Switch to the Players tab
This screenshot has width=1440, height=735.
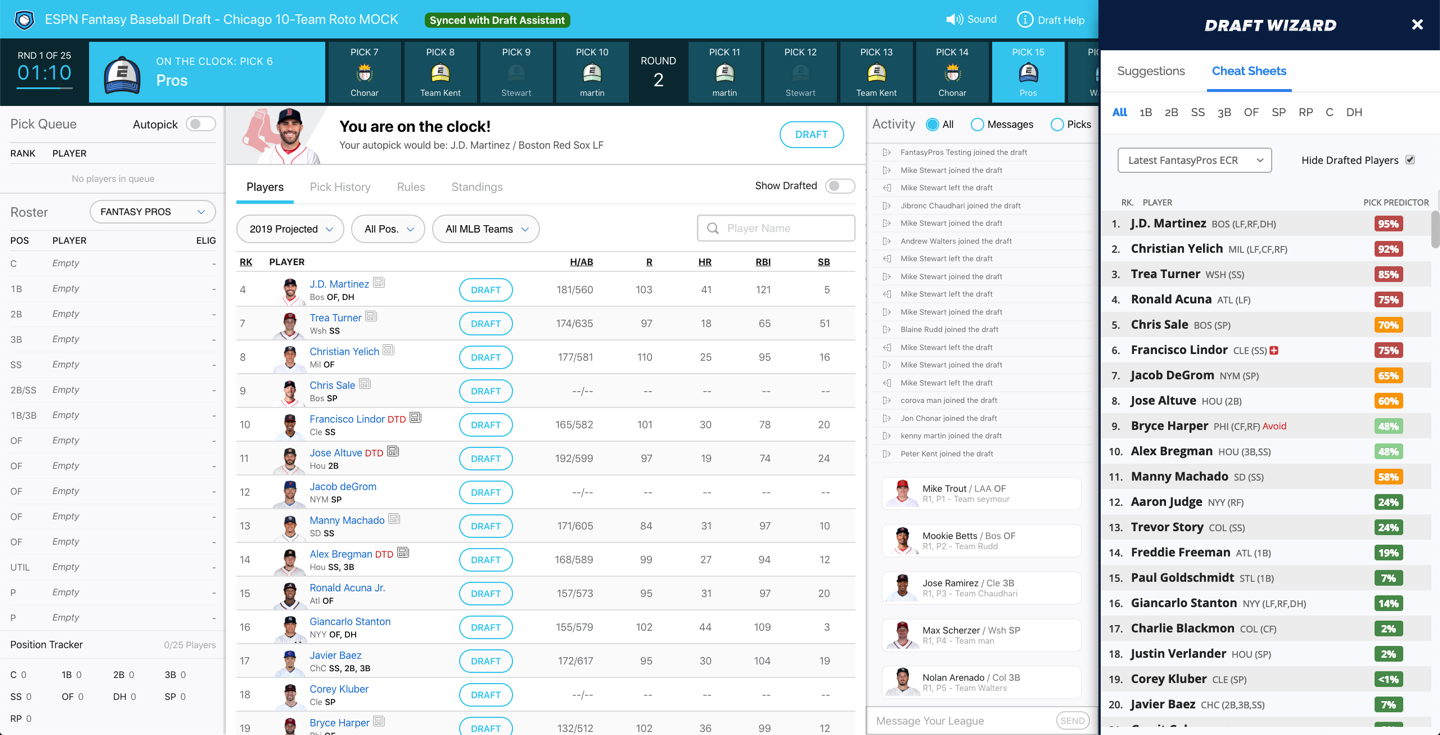265,187
